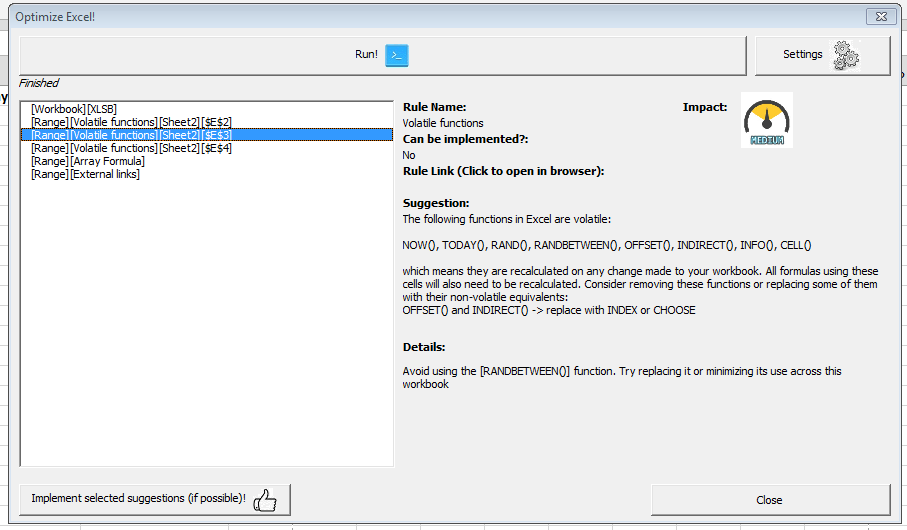Screen dimensions: 907x530
Task: Click the gears icon on Settings
Action: pos(846,56)
